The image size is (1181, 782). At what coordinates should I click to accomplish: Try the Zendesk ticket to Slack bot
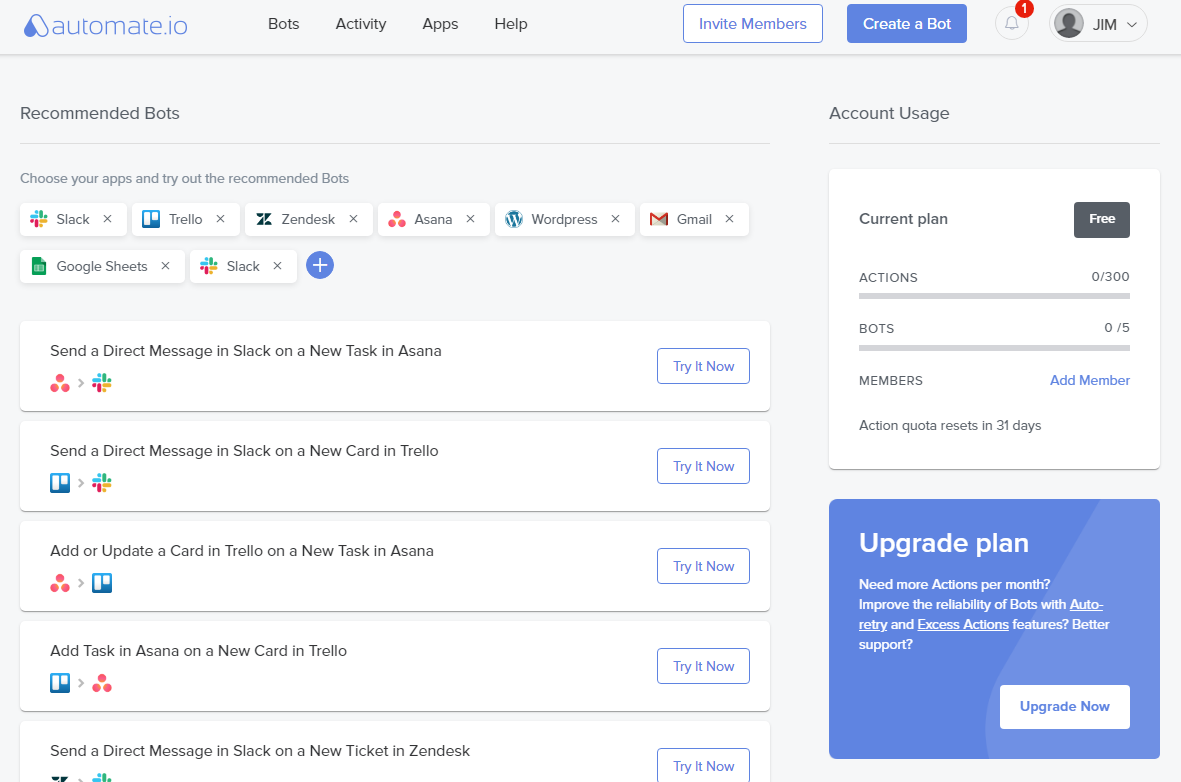click(x=703, y=765)
